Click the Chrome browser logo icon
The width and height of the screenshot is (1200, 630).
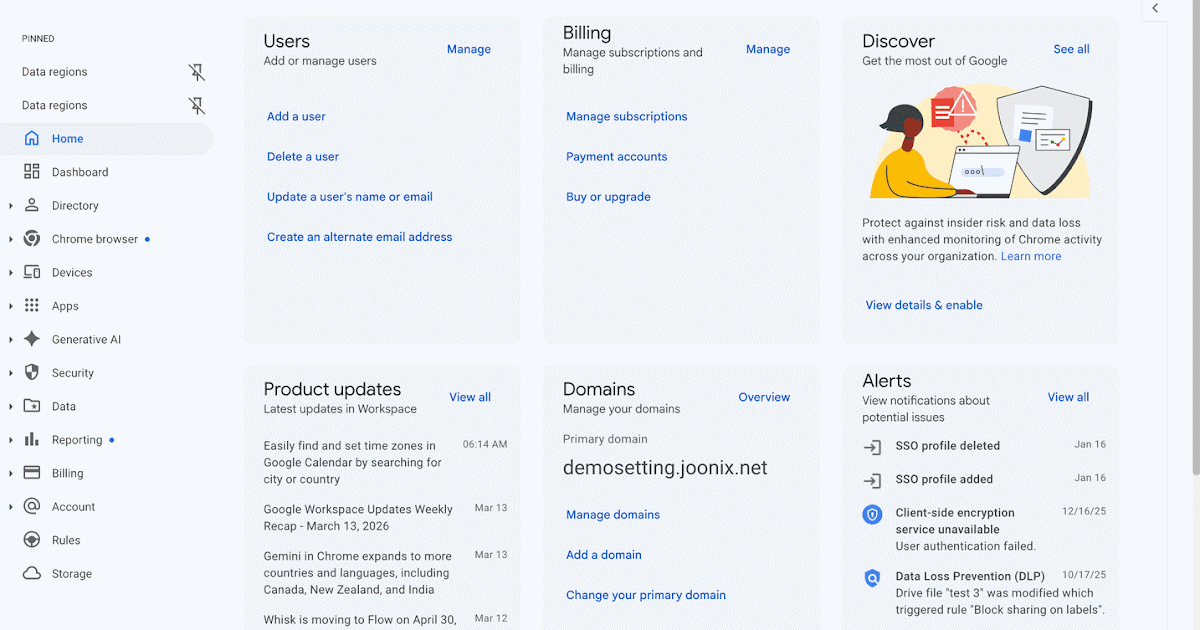pos(32,239)
